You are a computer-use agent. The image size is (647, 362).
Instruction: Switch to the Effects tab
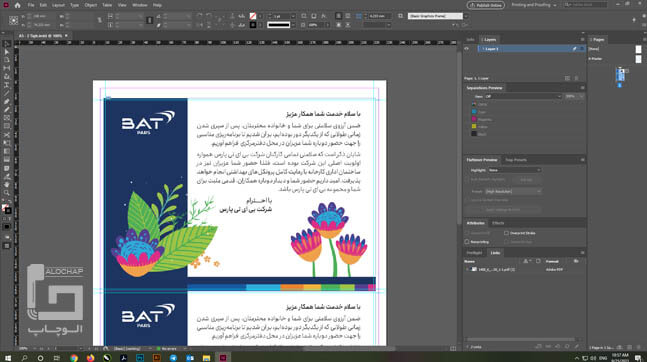tap(498, 223)
